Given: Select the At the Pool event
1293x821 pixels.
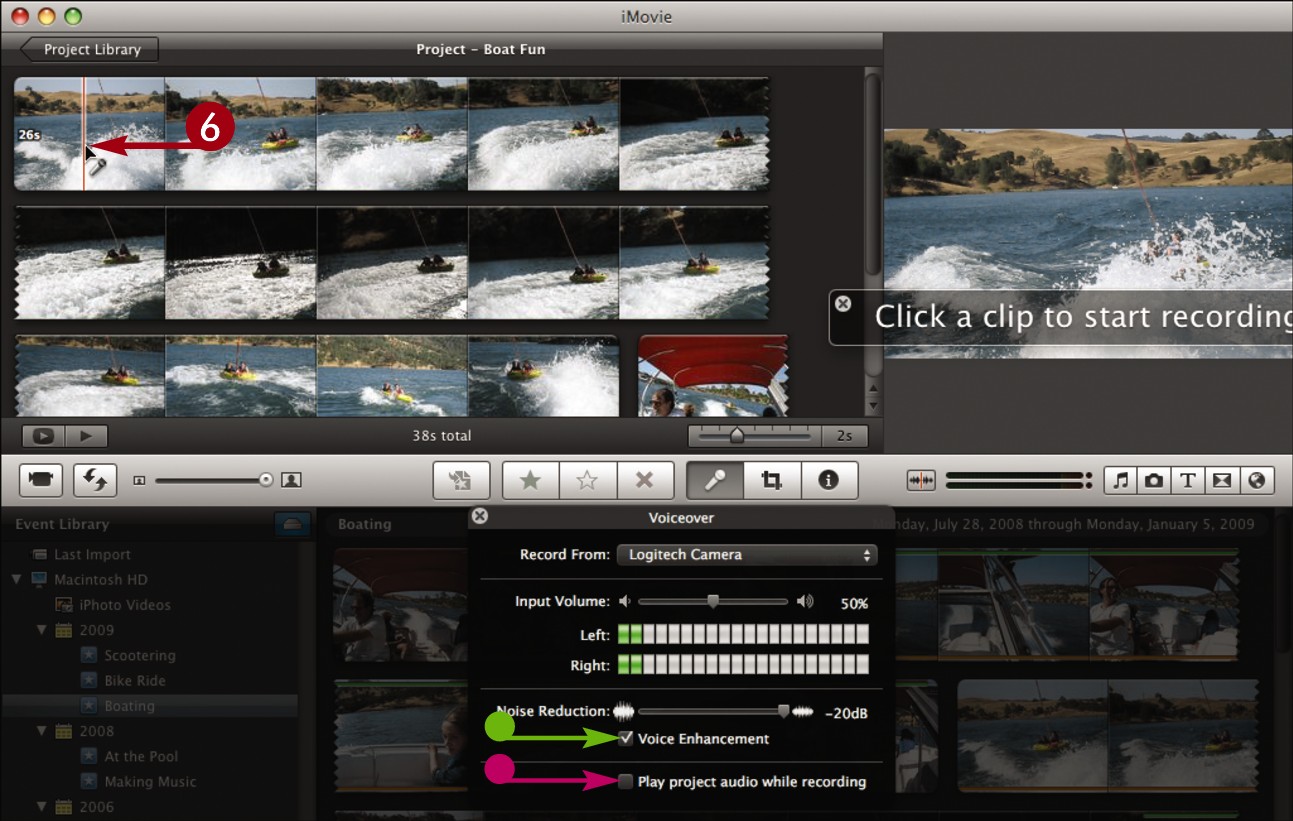Looking at the screenshot, I should tap(141, 756).
